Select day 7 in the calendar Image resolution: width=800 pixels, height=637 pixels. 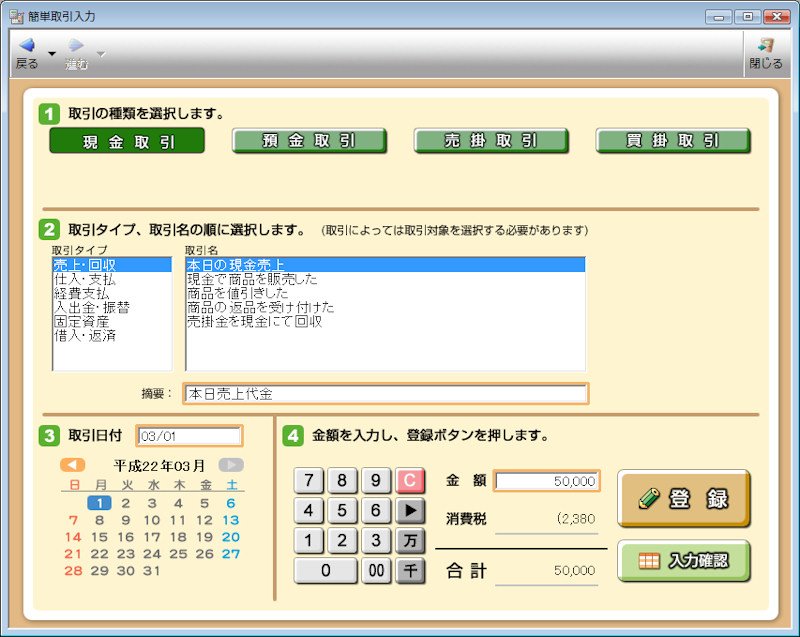tap(73, 520)
